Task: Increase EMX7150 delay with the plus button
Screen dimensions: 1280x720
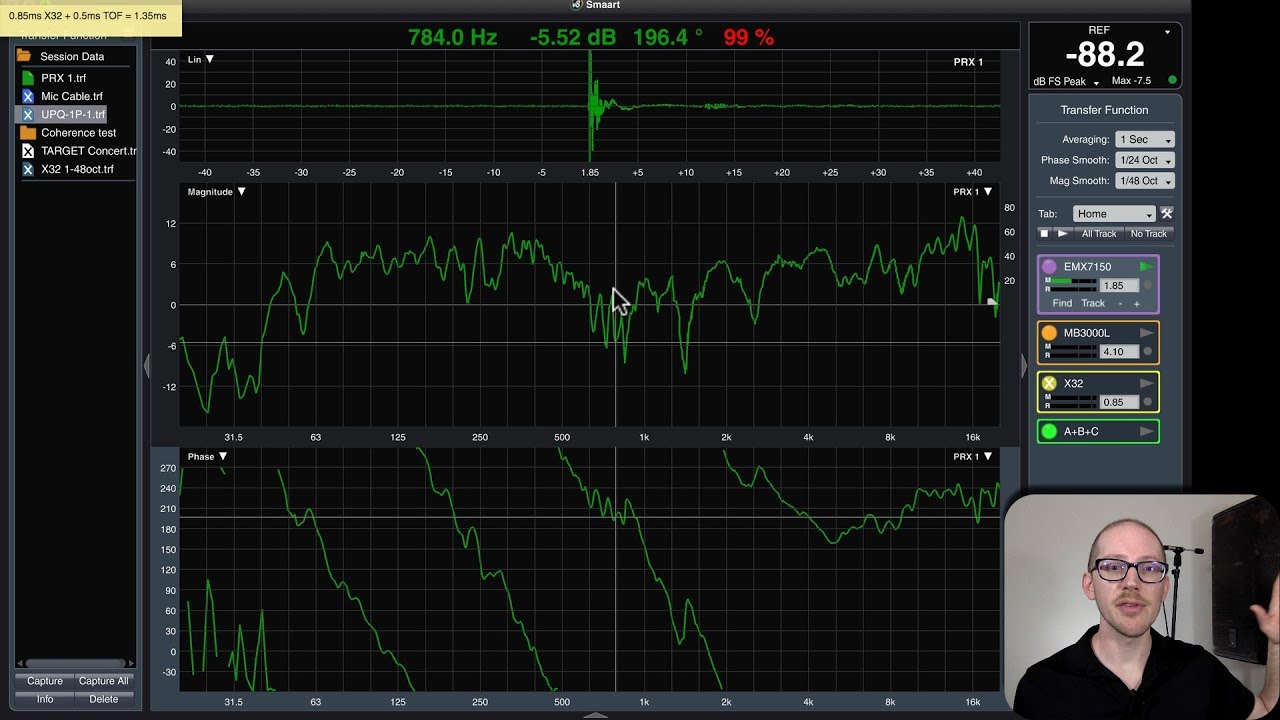Action: click(1136, 303)
